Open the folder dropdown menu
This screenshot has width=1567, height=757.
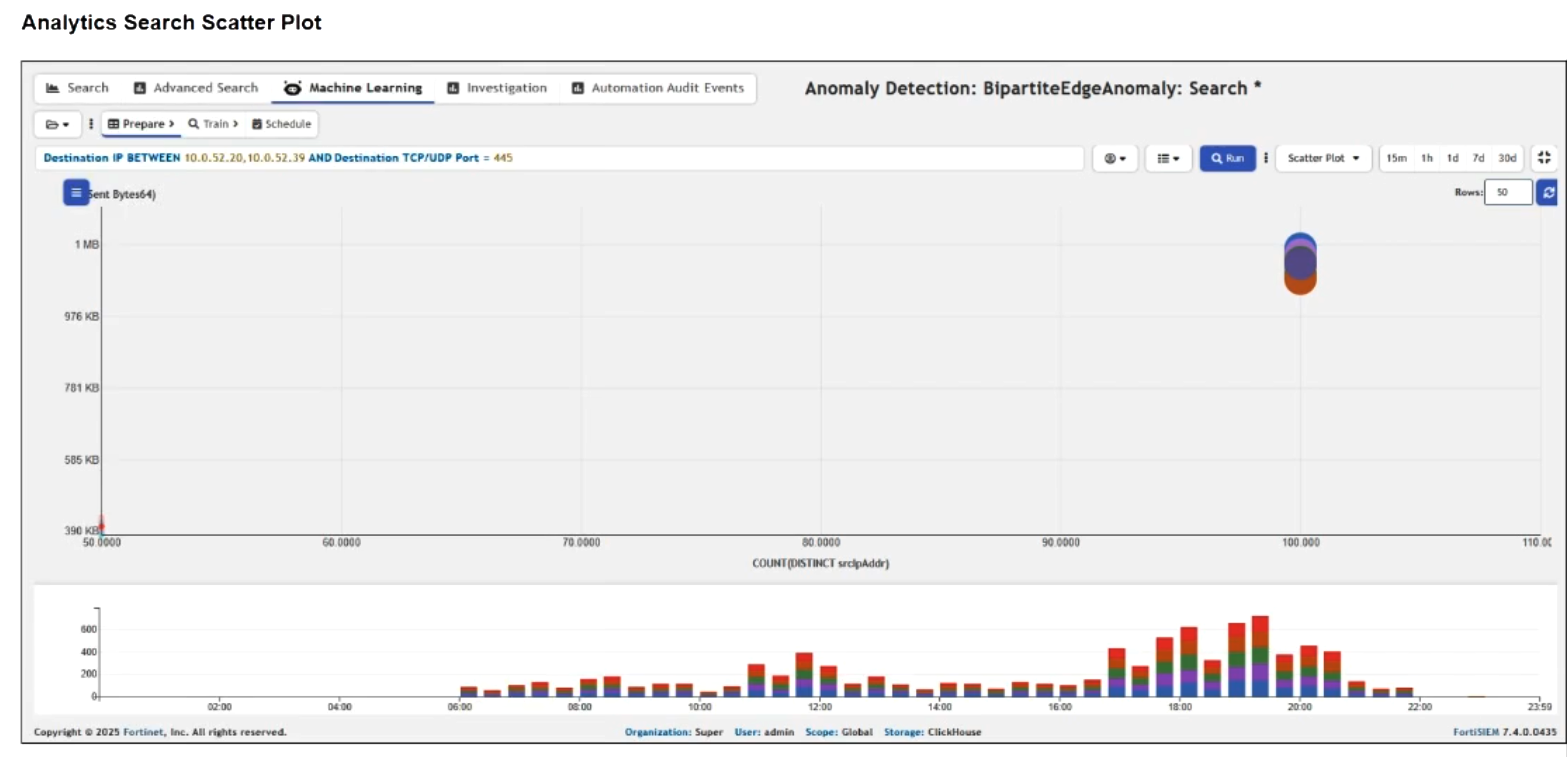click(58, 124)
